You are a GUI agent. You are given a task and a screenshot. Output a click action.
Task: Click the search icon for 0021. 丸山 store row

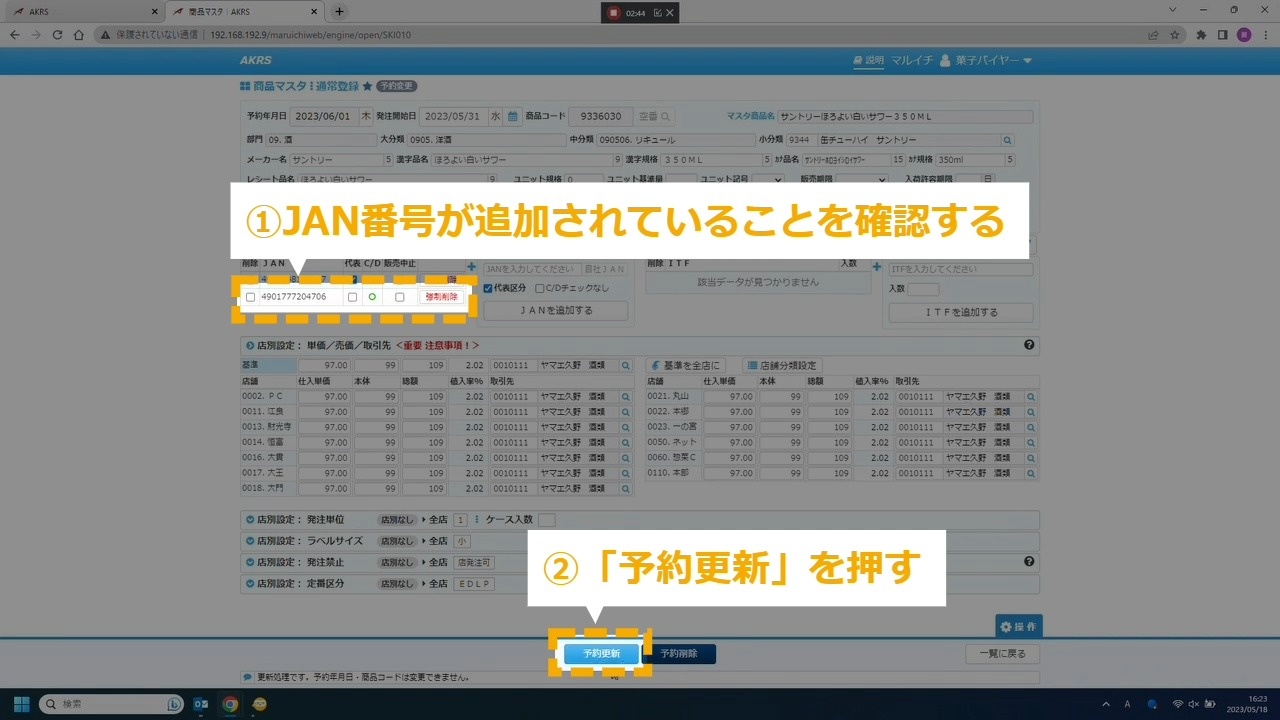1031,397
